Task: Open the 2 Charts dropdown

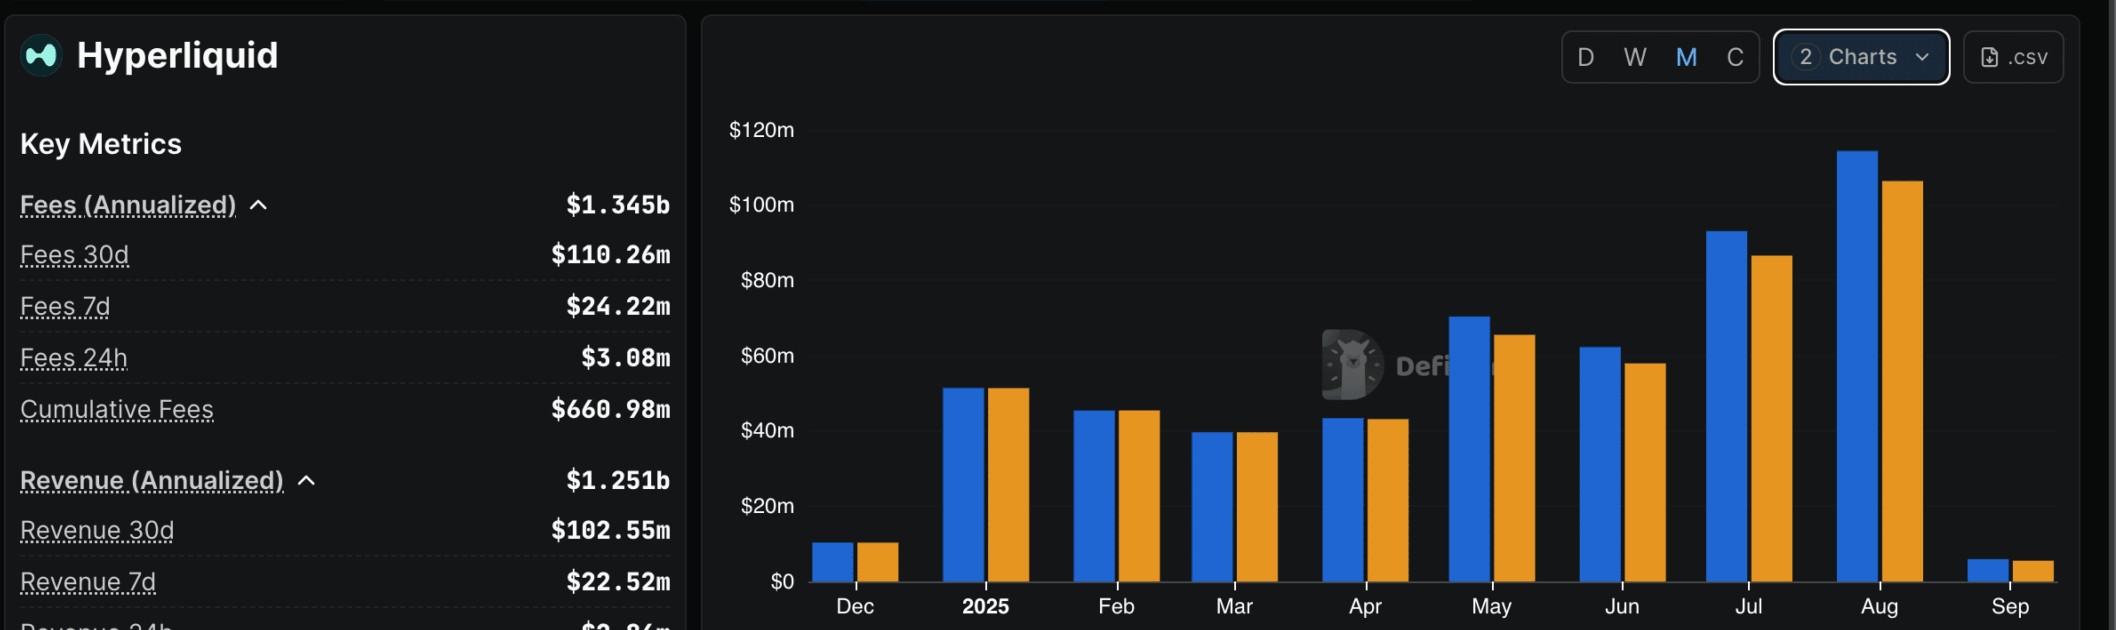Action: tap(1861, 57)
